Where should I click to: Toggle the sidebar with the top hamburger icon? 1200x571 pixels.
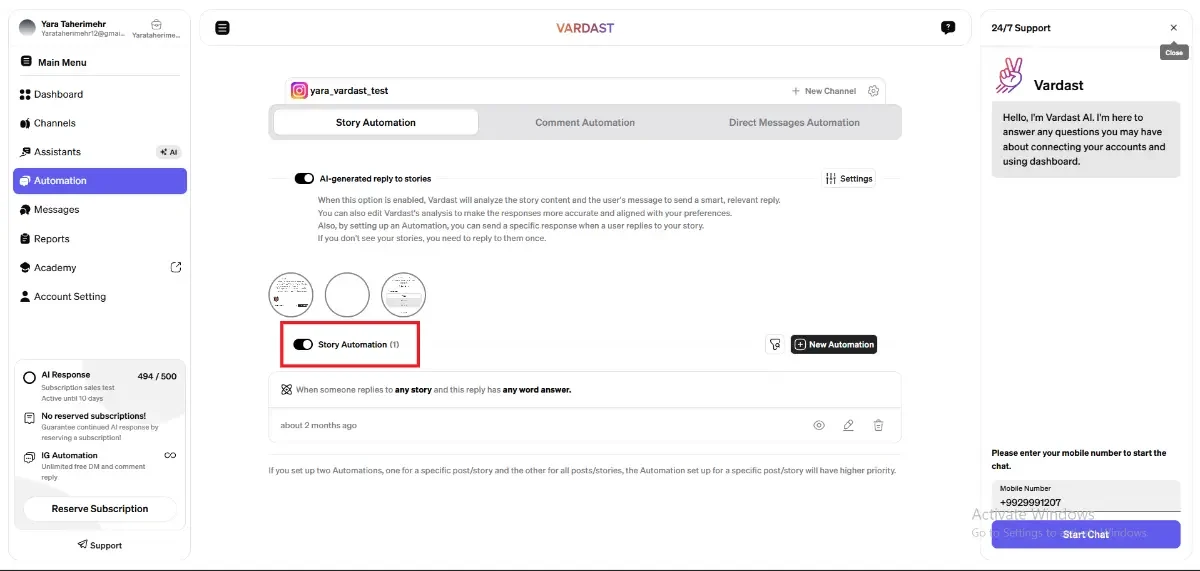tap(223, 28)
